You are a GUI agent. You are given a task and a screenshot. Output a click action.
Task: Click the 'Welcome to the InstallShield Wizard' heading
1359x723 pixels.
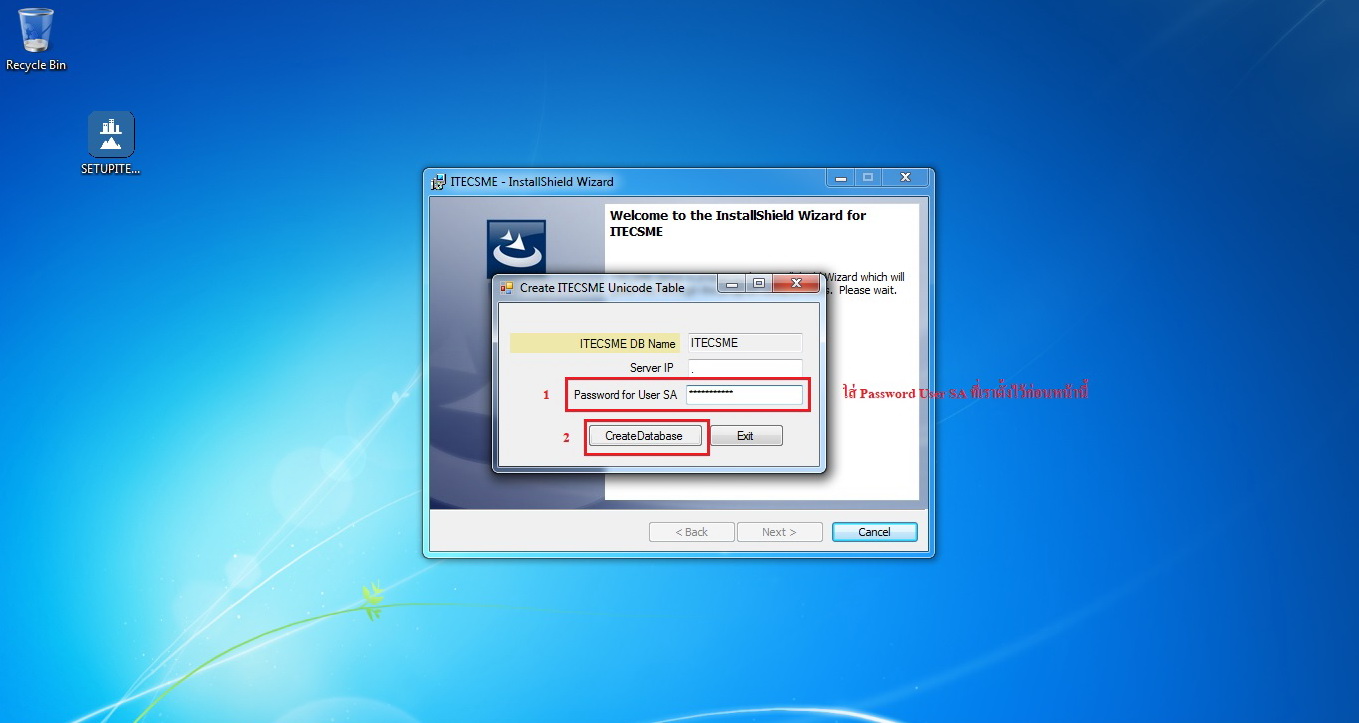(x=738, y=223)
